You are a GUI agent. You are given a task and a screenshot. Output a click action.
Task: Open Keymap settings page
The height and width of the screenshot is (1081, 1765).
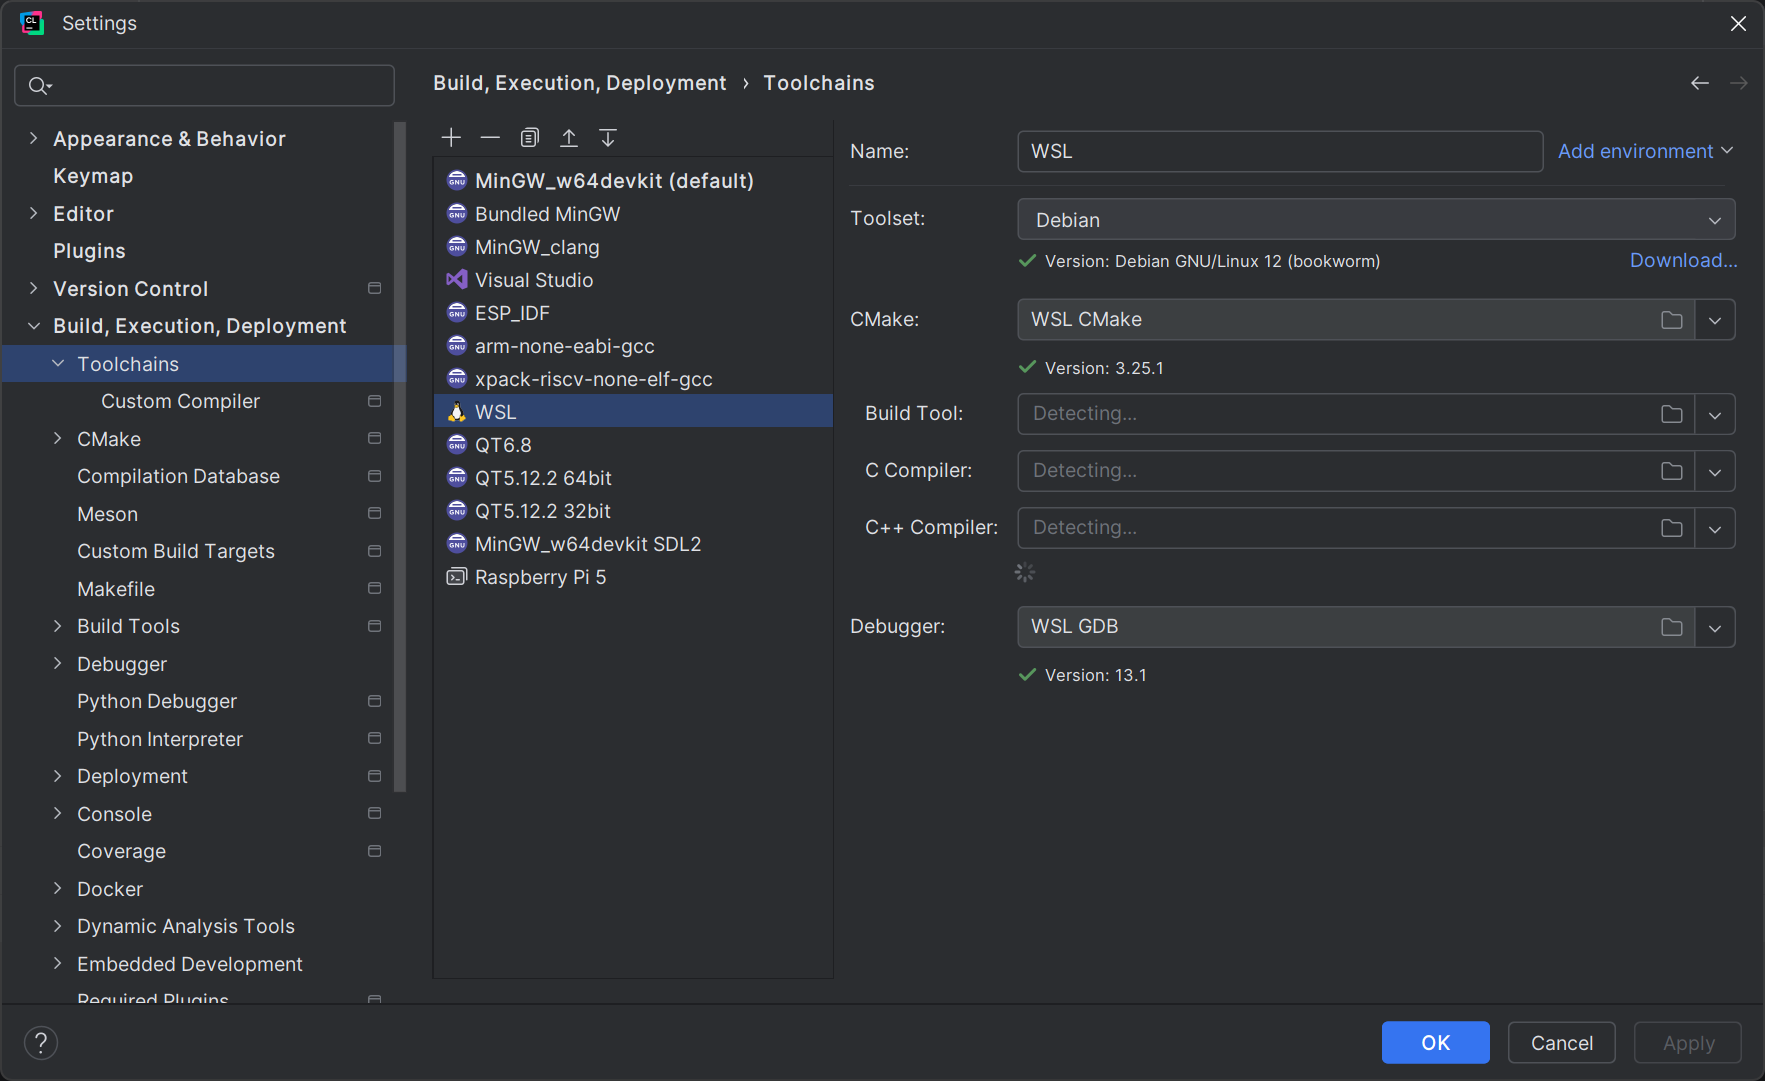tap(93, 176)
